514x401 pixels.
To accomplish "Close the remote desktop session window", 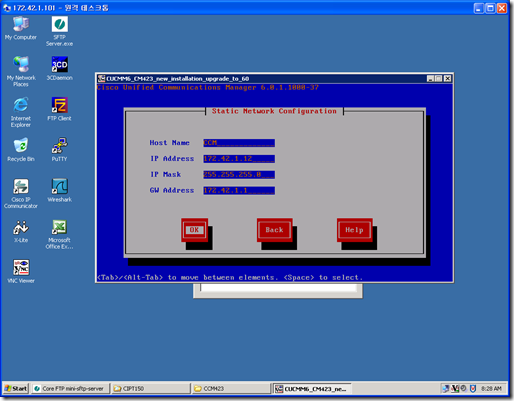I will click(501, 8).
